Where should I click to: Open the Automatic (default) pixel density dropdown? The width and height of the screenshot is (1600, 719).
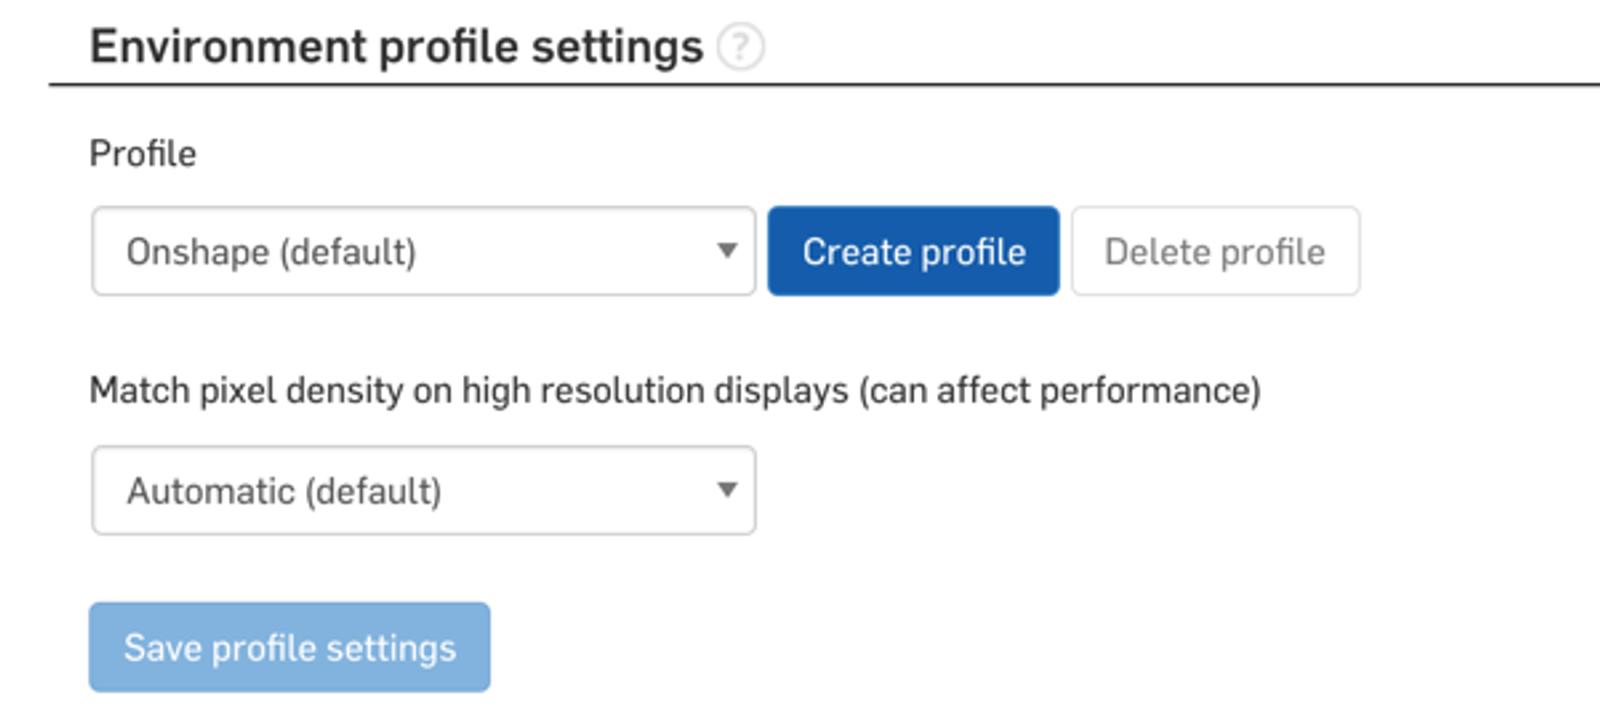[423, 490]
